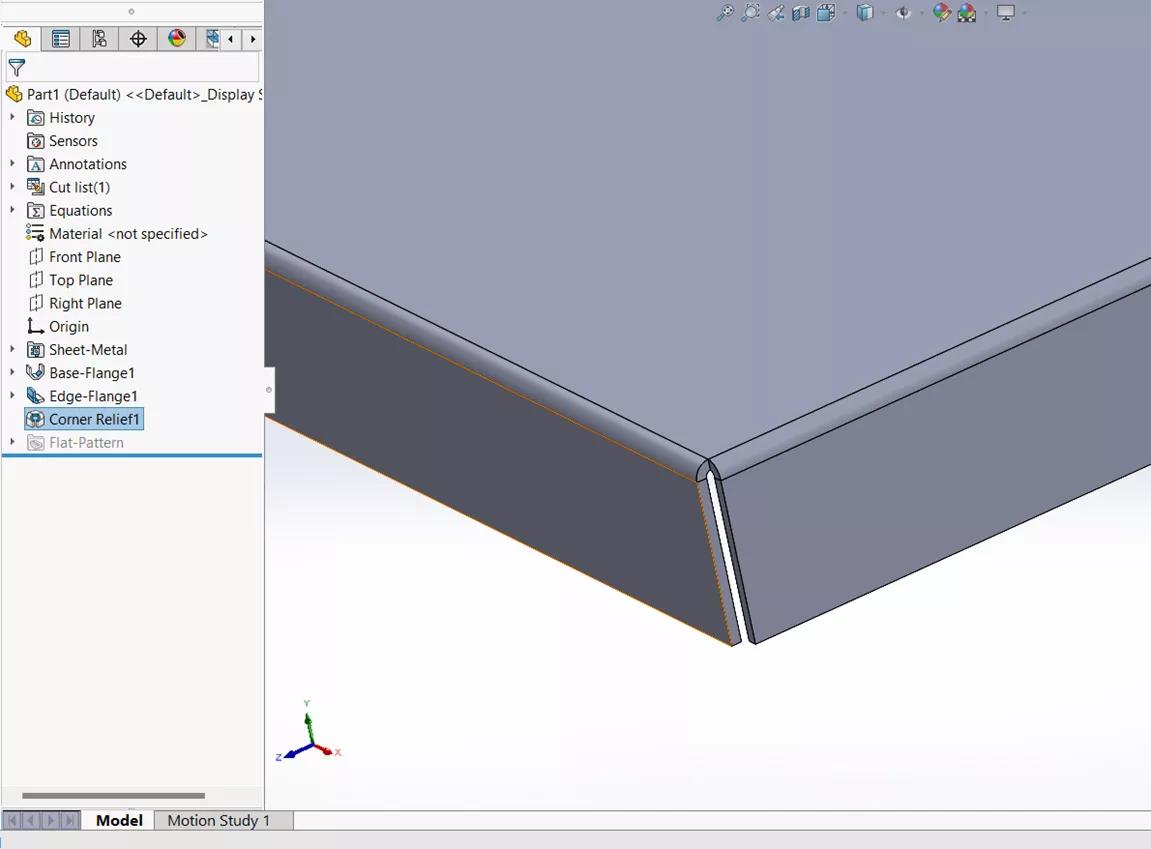Open the DisplayManager tab
Viewport: 1151px width, 849px height.
pyautogui.click(x=177, y=39)
